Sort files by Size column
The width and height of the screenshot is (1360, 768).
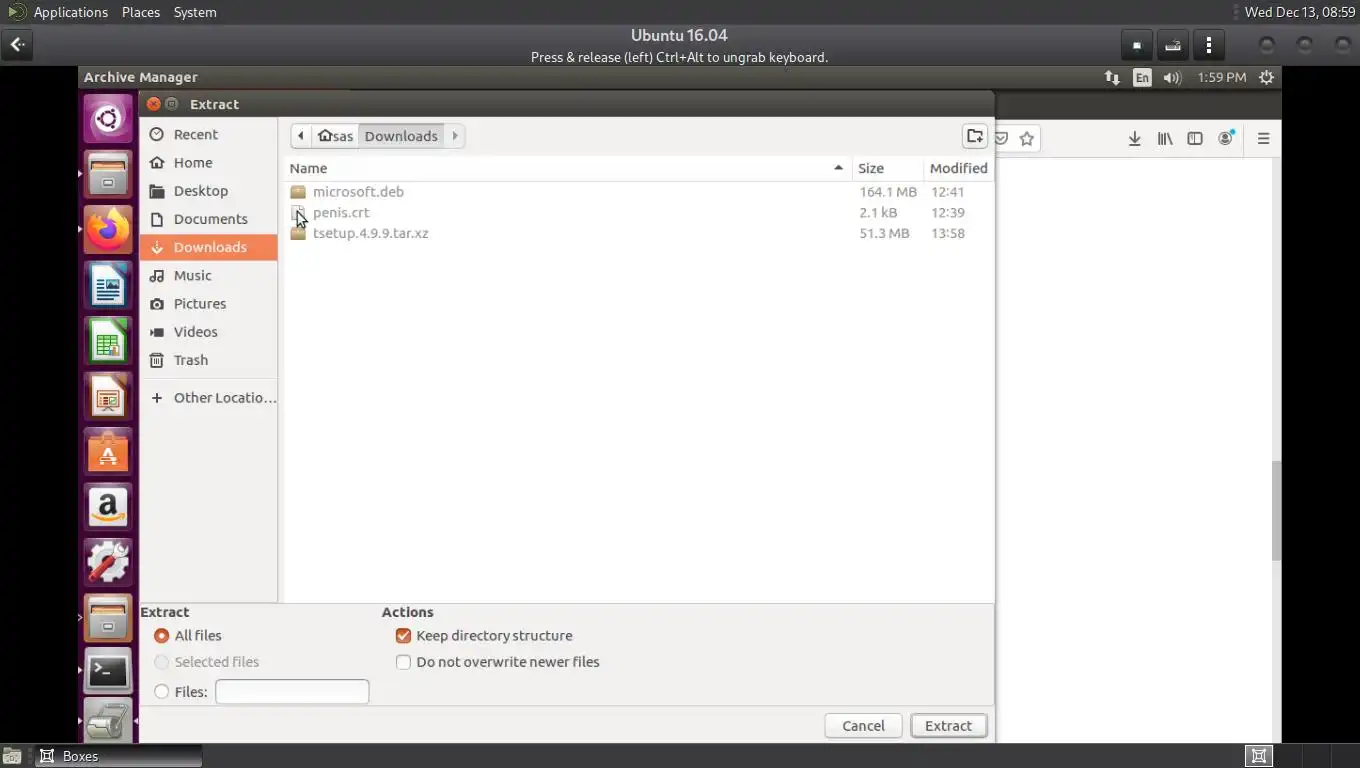coord(887,168)
